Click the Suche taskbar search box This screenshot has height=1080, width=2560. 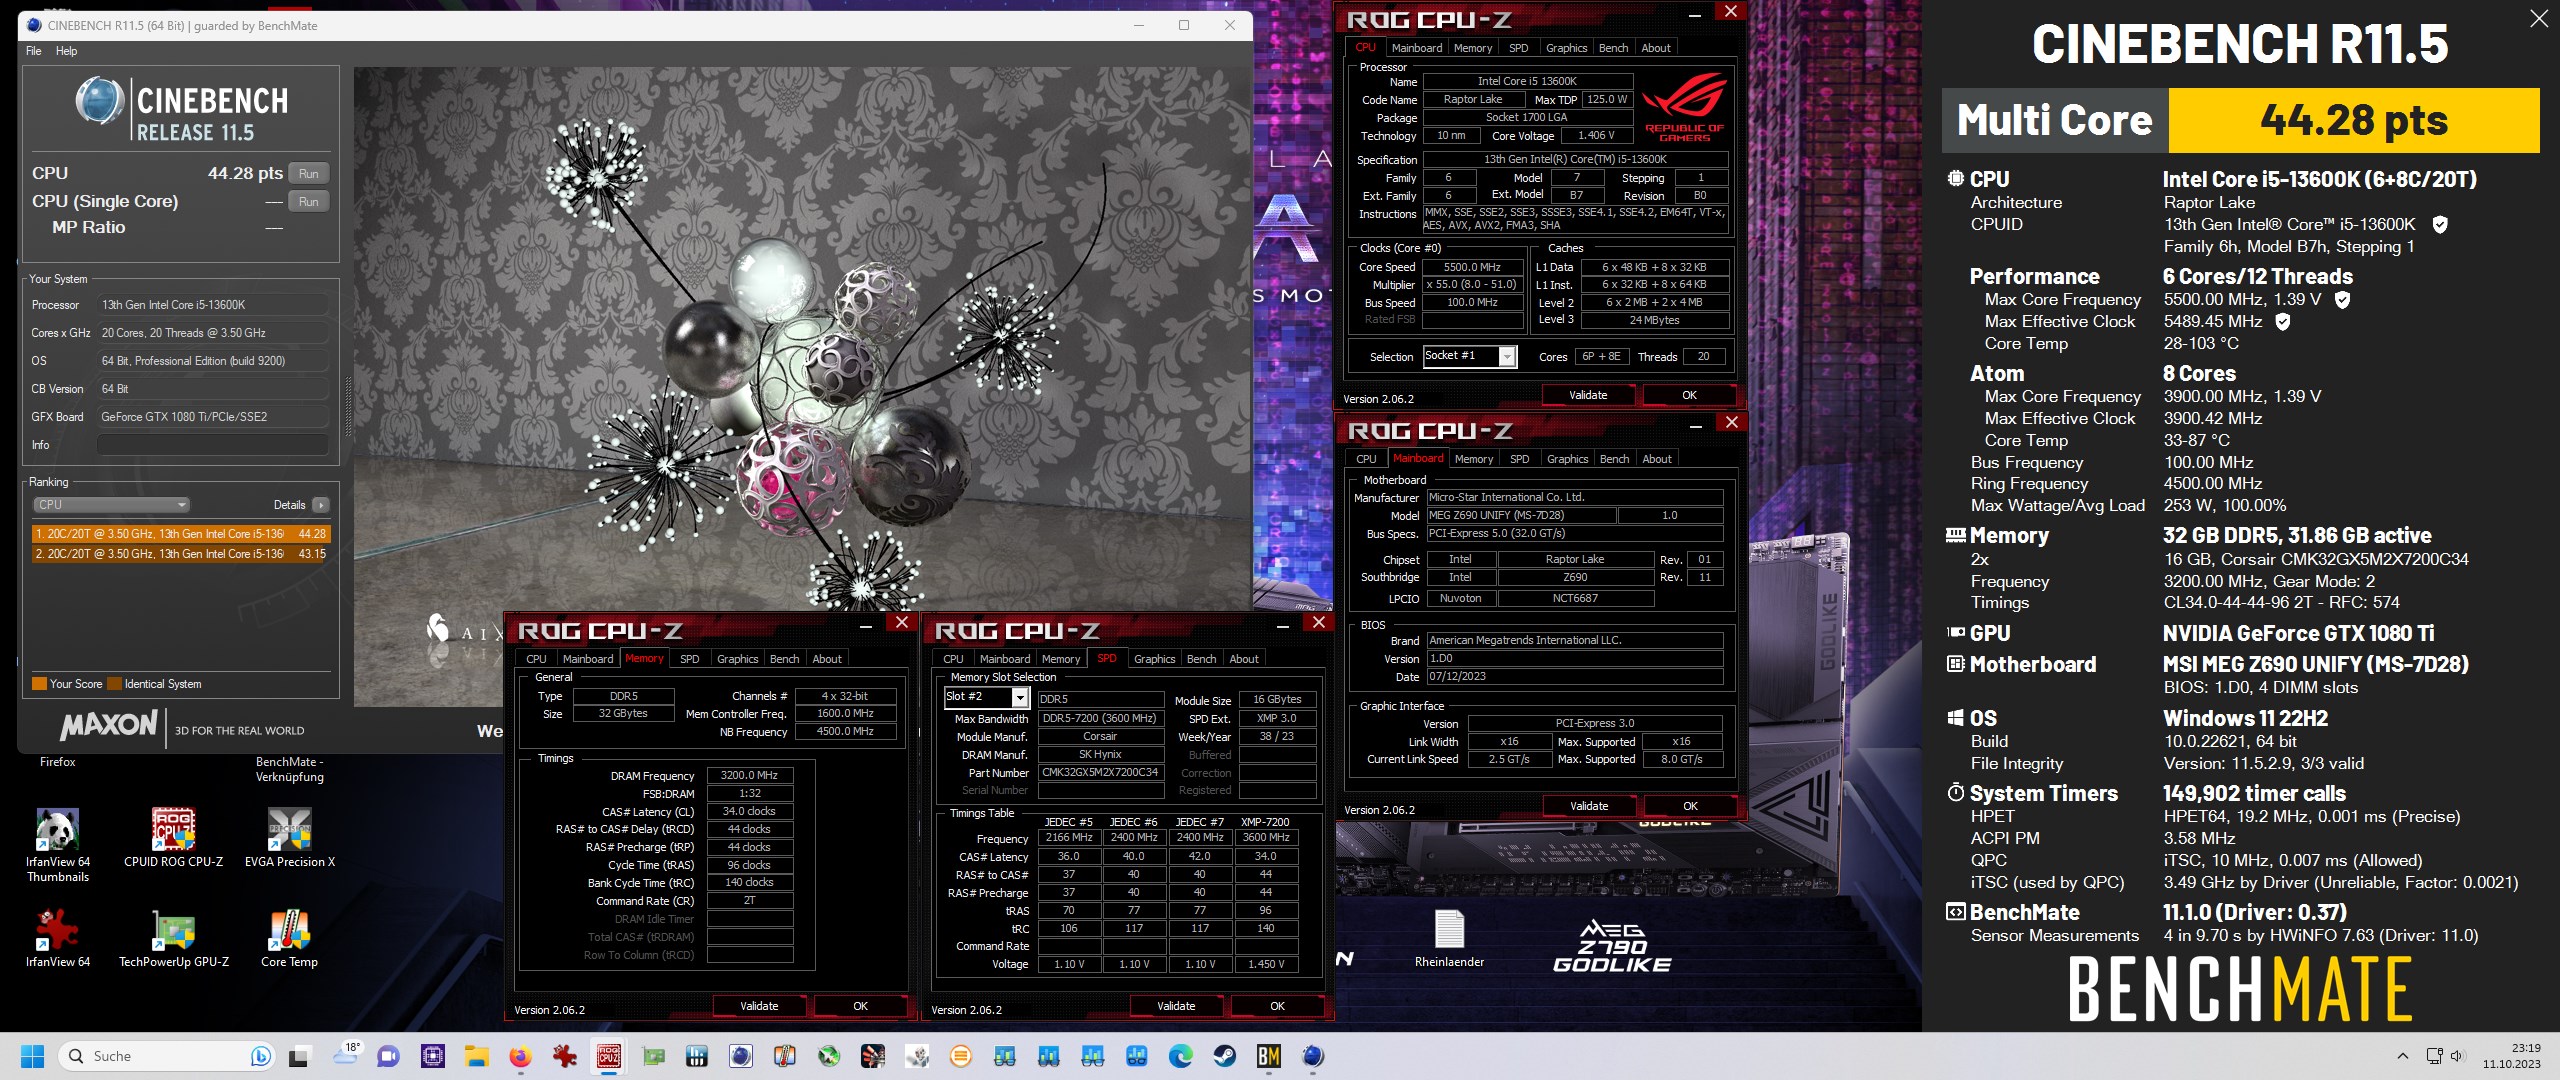pos(168,1056)
